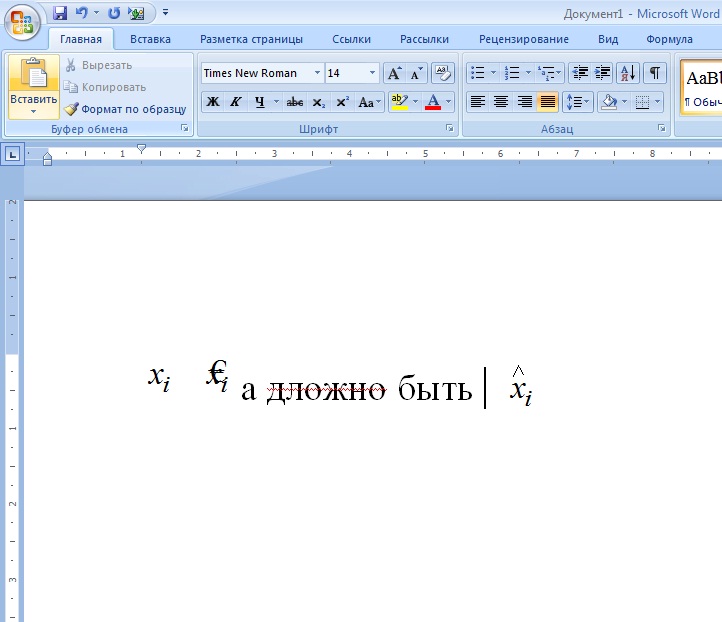
Task: Save the document from the quick access toolbar
Action: point(60,13)
